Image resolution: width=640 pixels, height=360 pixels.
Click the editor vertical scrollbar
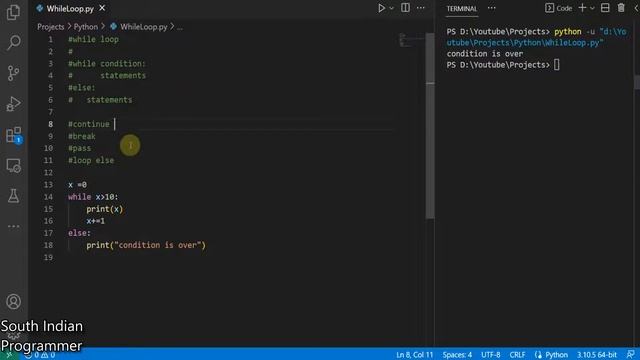point(430,126)
